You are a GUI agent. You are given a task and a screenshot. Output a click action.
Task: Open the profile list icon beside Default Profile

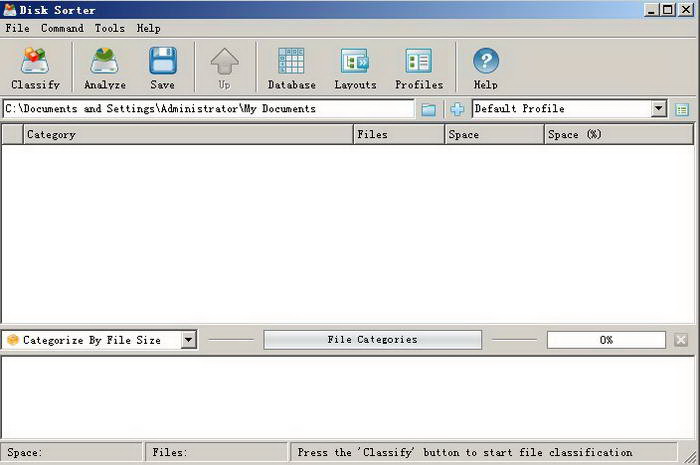(x=682, y=109)
